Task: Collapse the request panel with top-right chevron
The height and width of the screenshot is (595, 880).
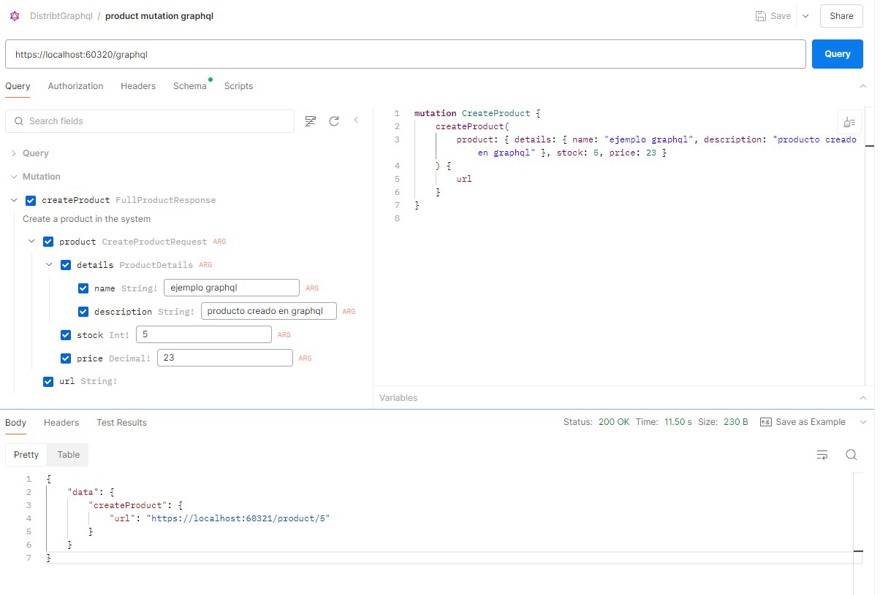Action: click(863, 86)
